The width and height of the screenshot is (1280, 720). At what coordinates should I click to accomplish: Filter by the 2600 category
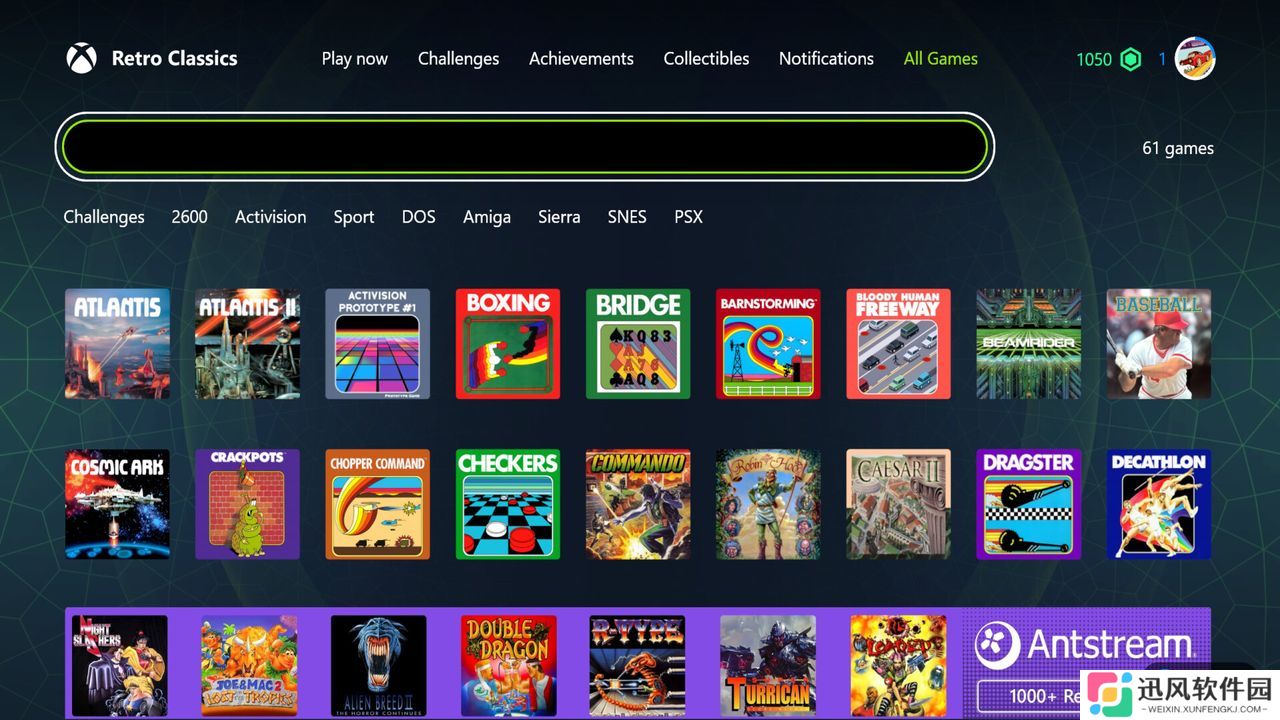[x=189, y=217]
